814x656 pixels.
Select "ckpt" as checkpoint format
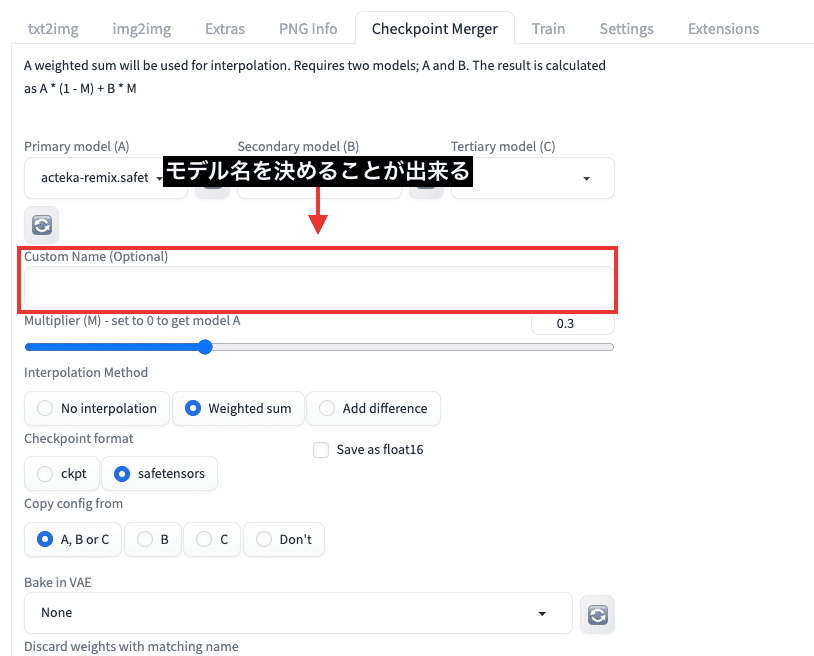click(61, 473)
